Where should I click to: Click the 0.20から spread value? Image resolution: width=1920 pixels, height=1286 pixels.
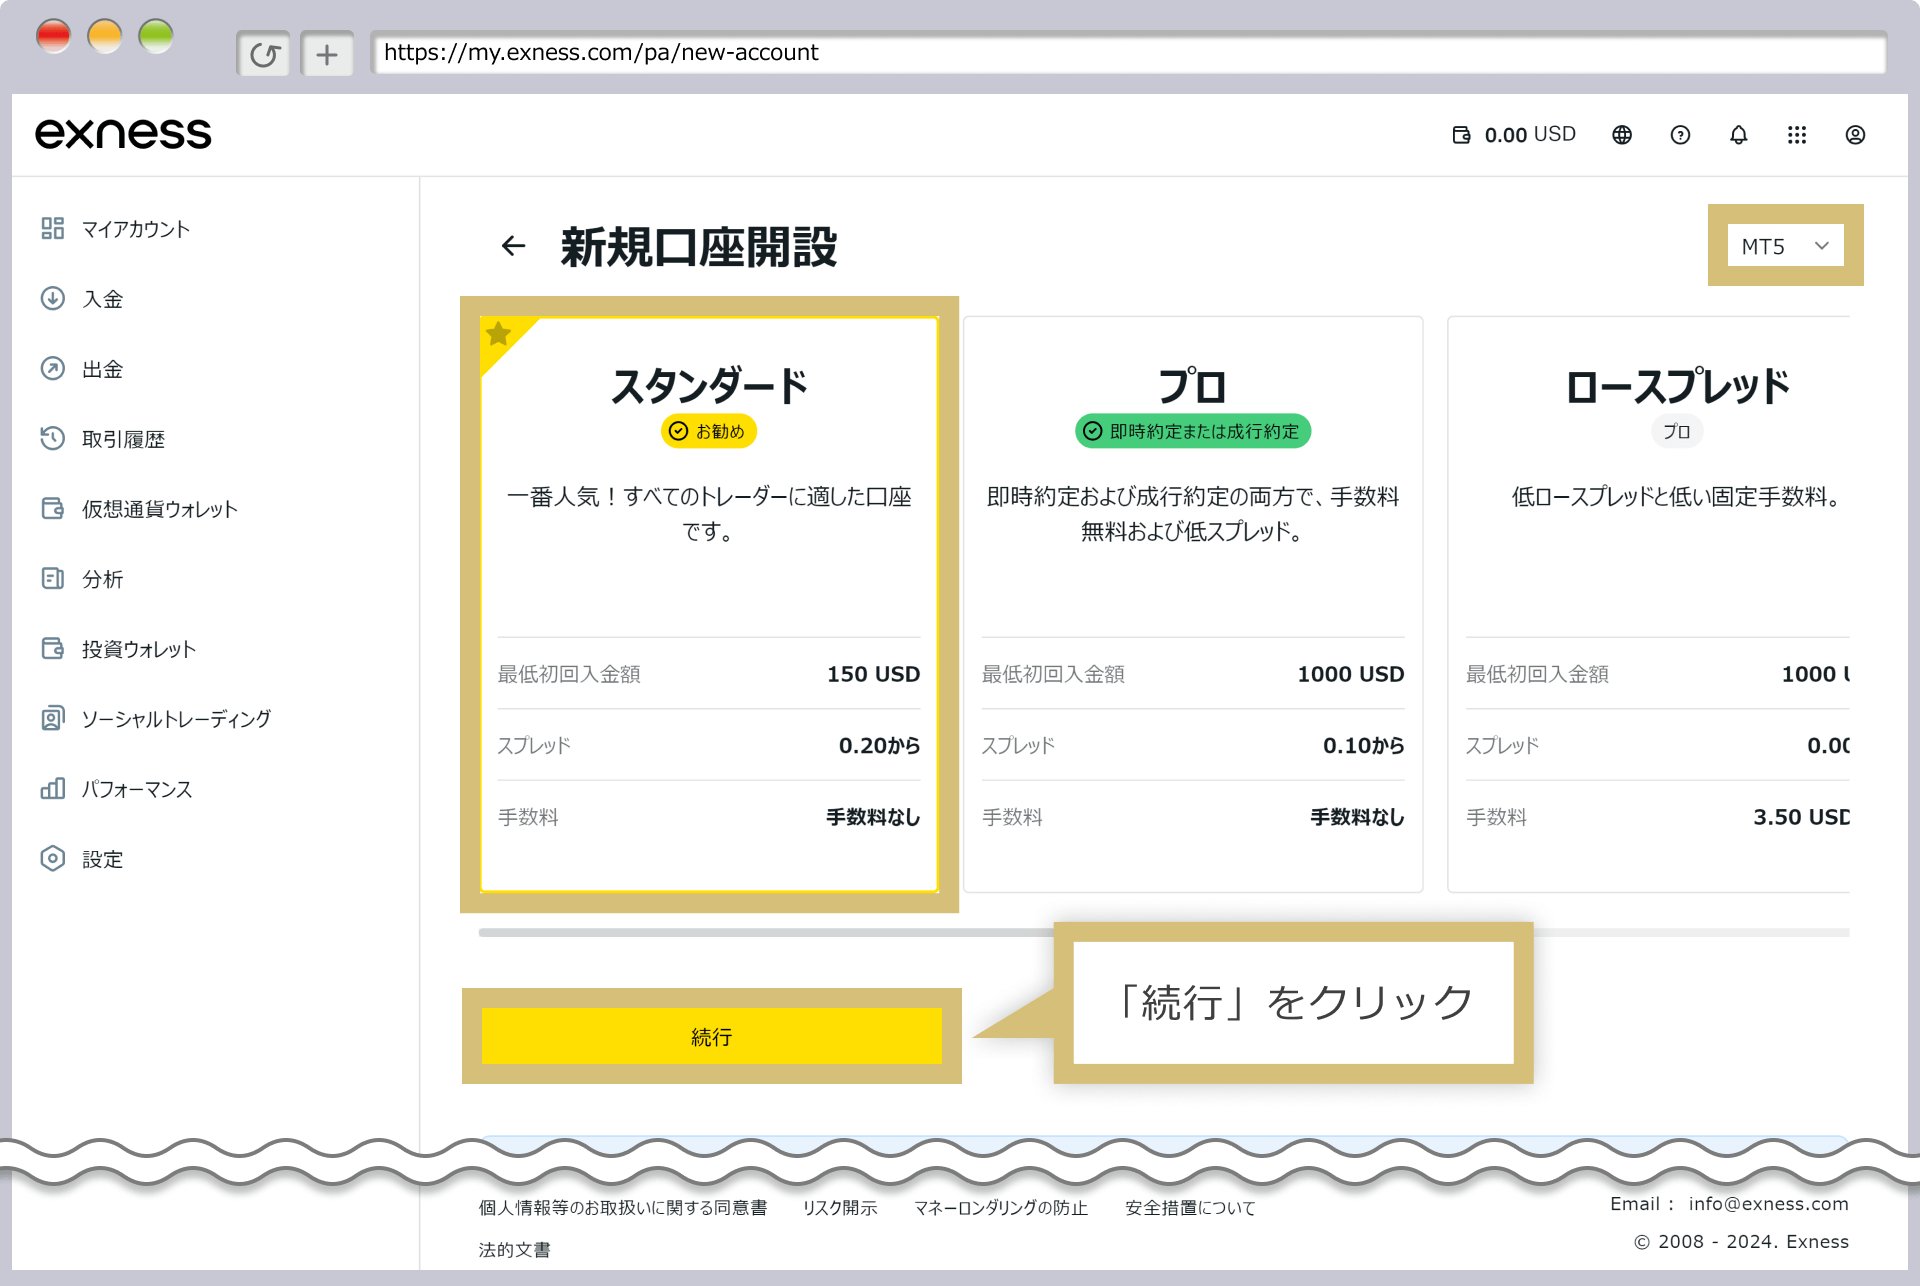point(879,745)
